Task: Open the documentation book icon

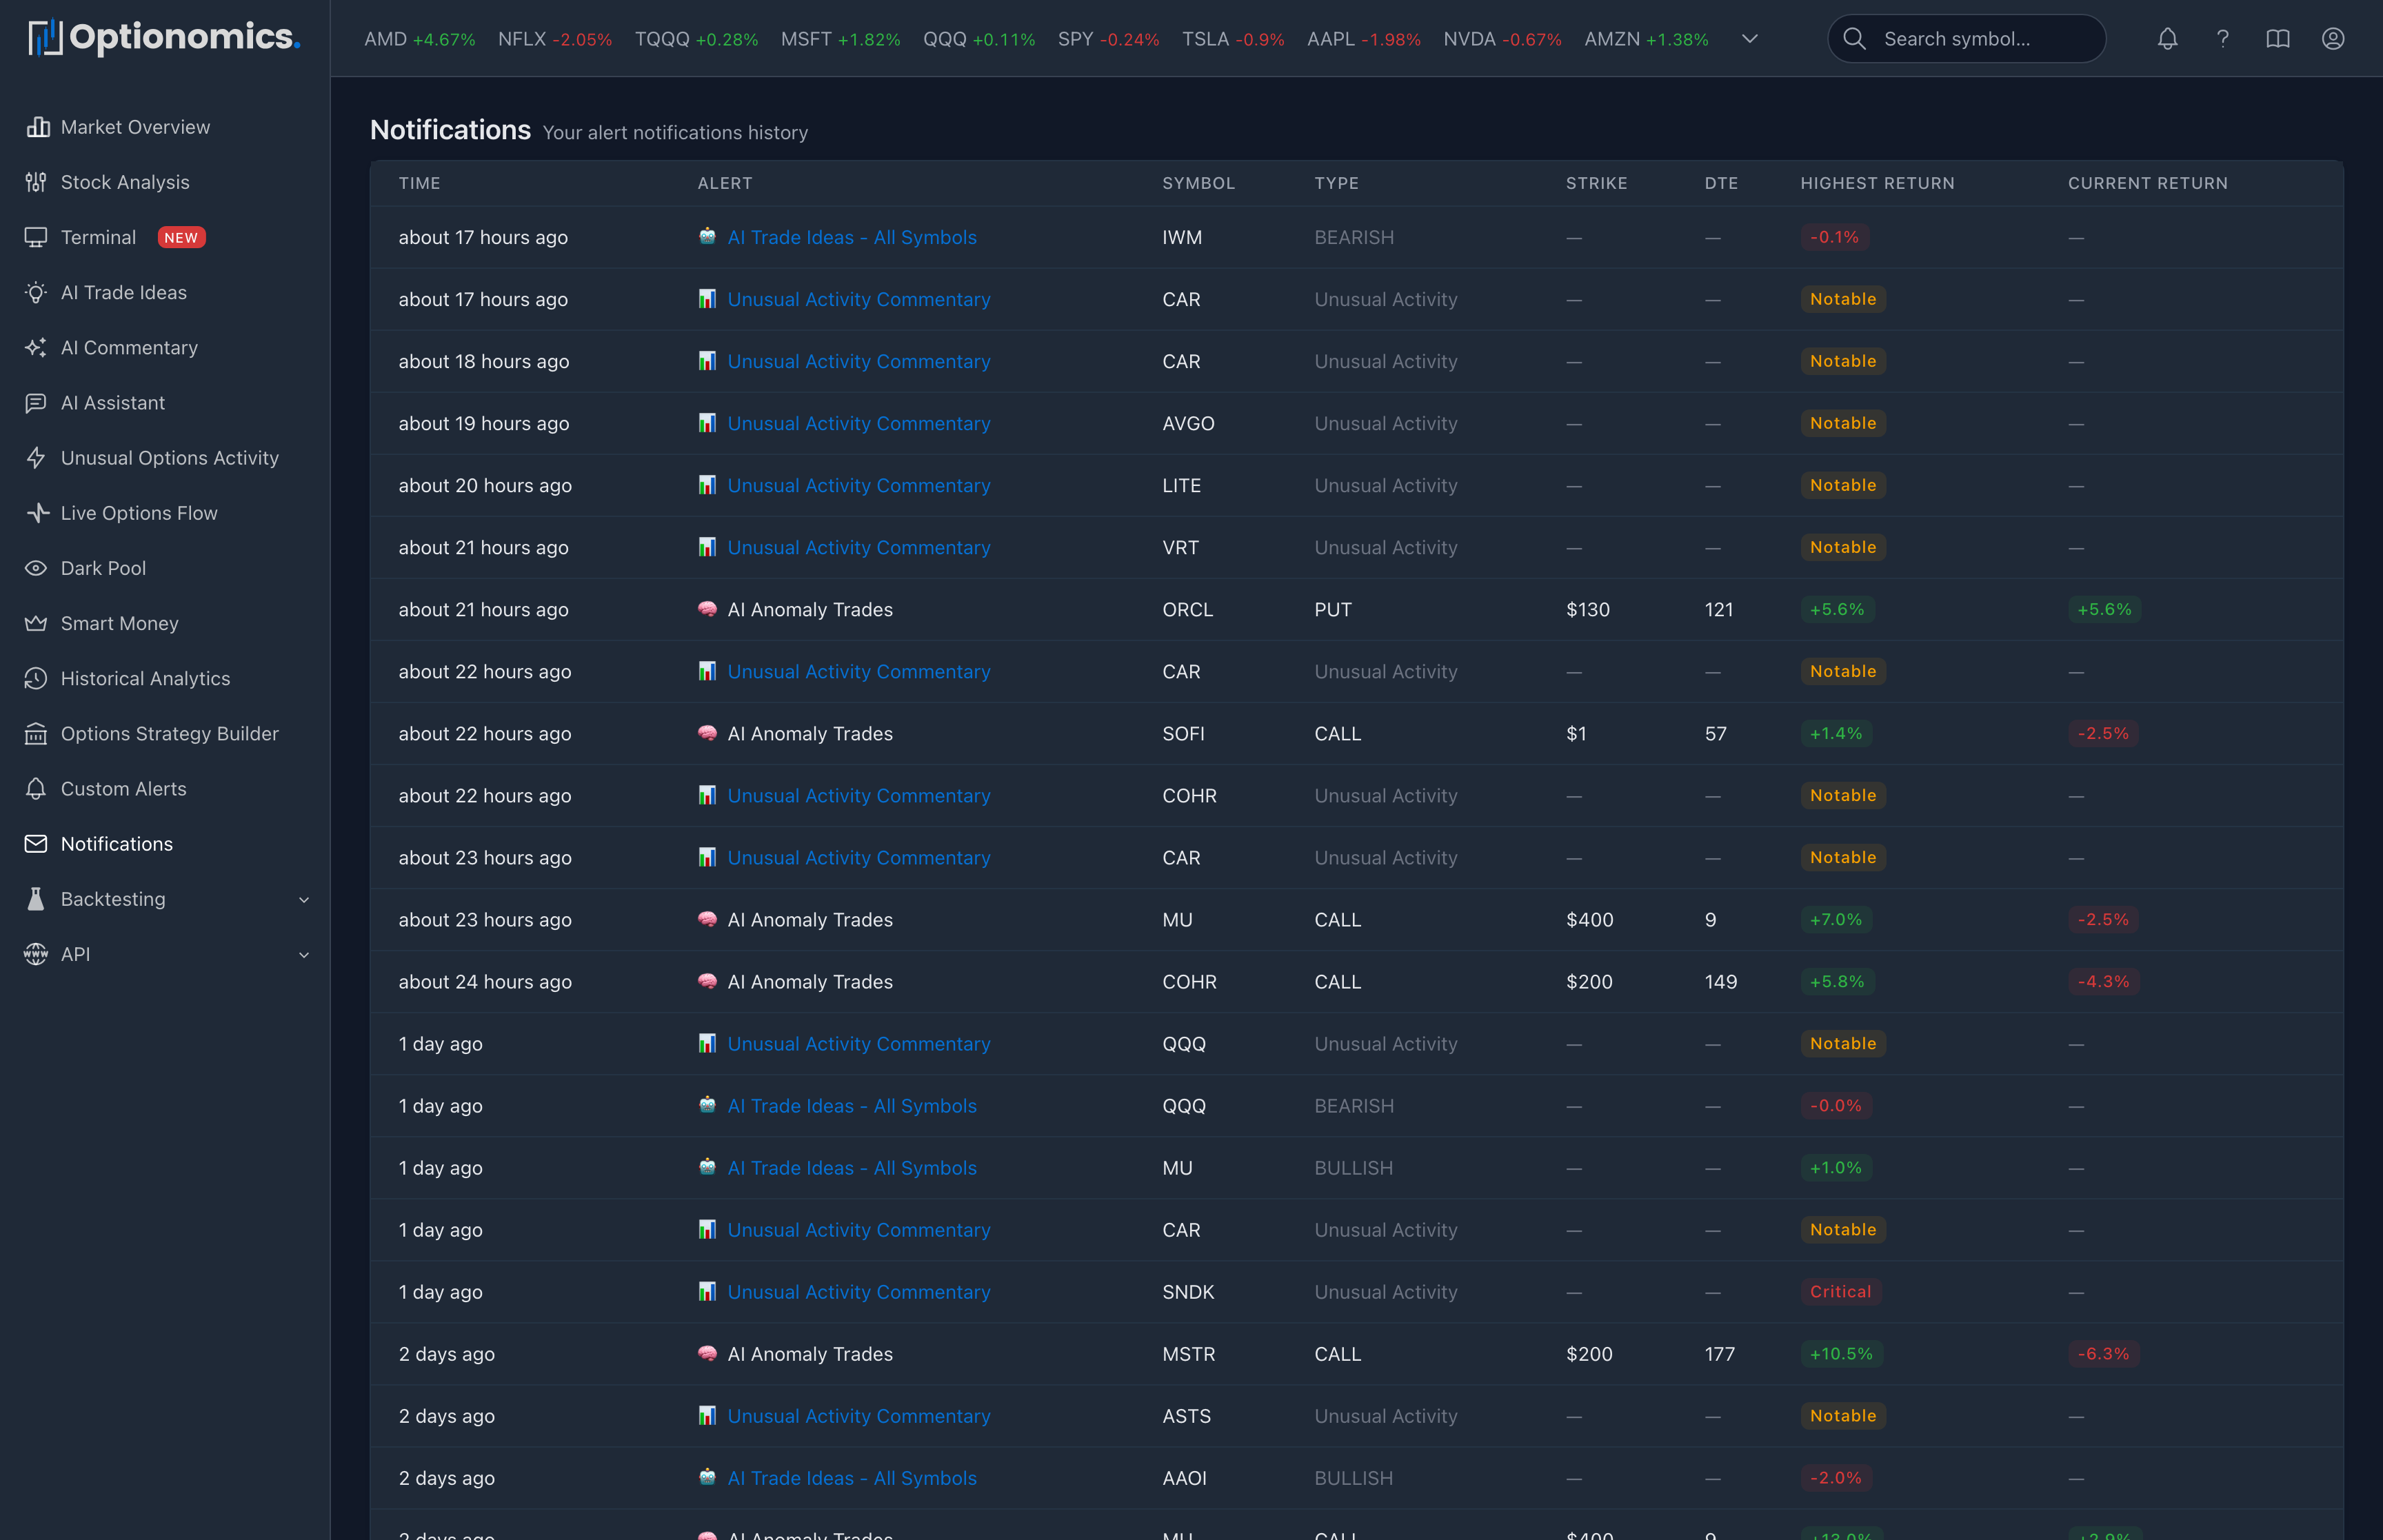Action: click(2277, 39)
